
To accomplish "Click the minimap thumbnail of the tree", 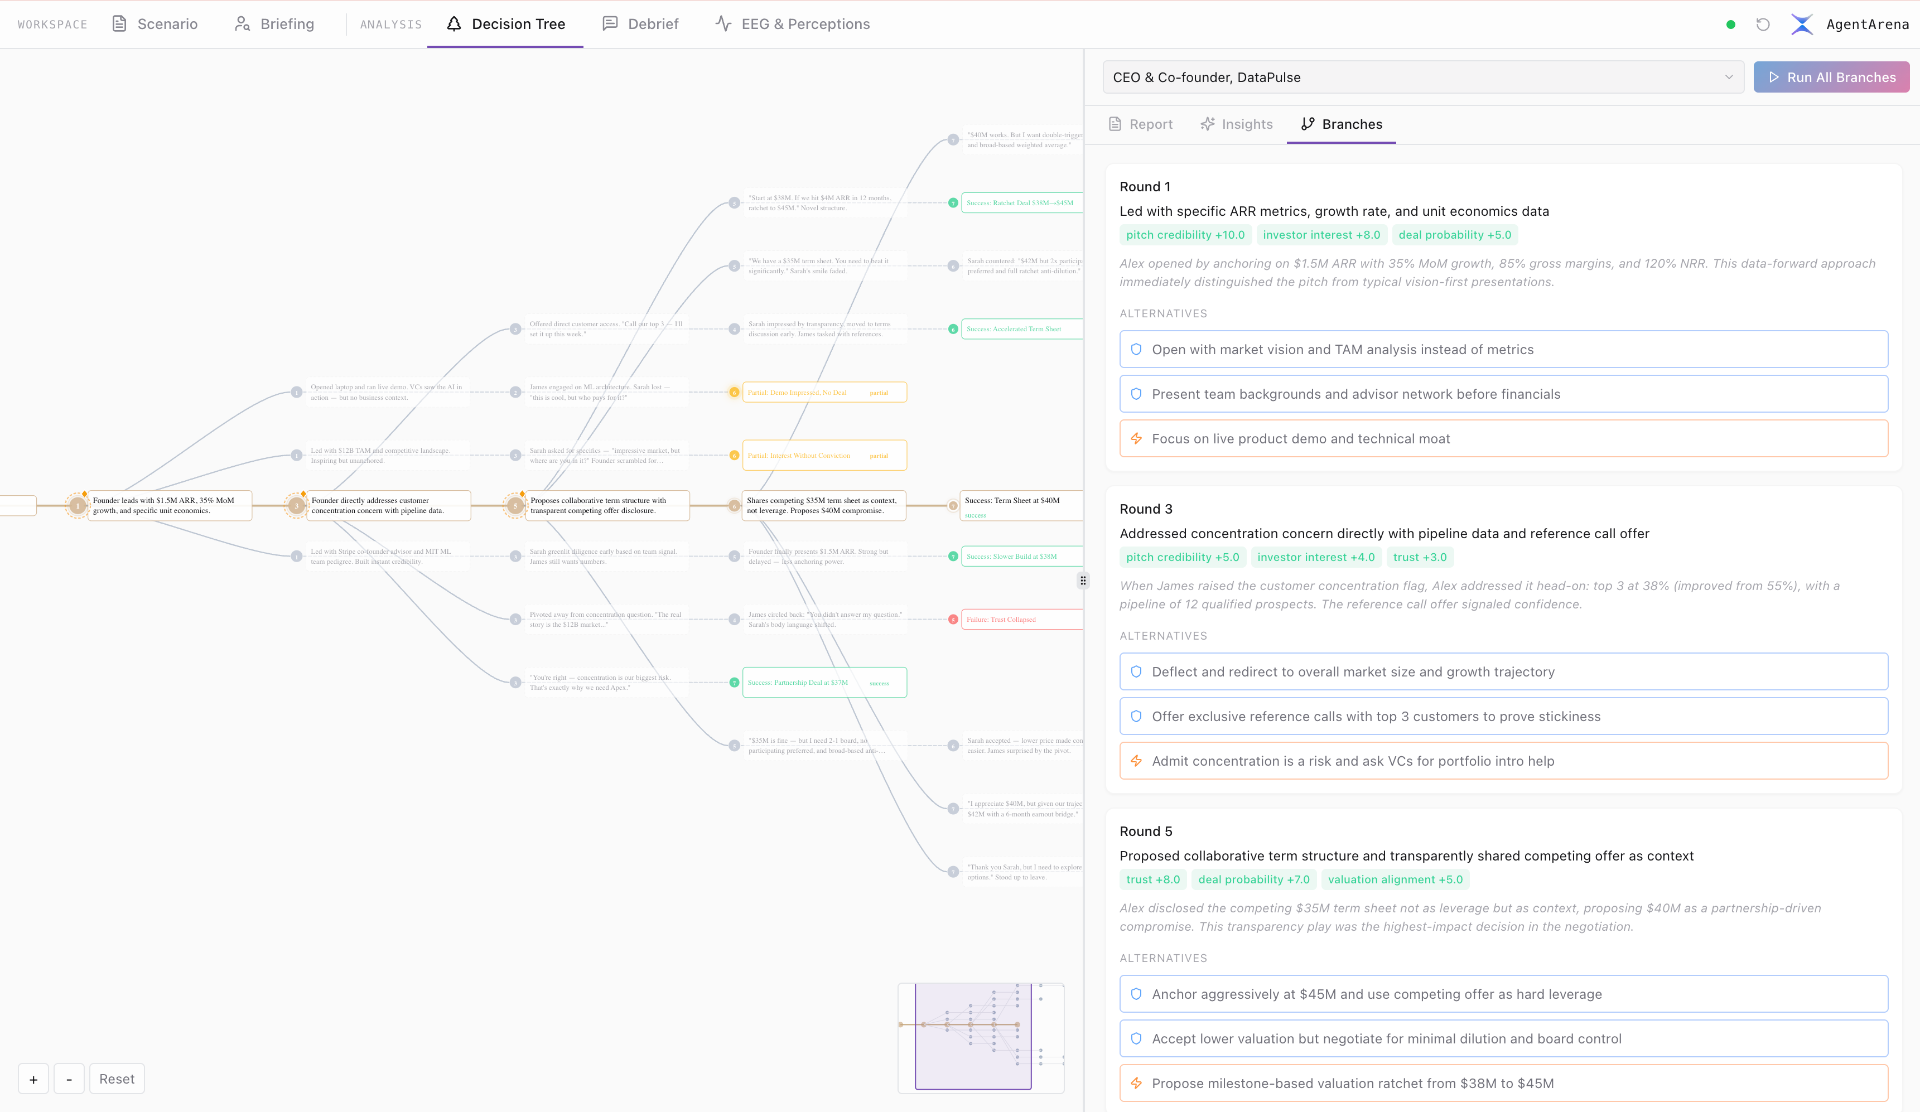I will (x=981, y=1038).
